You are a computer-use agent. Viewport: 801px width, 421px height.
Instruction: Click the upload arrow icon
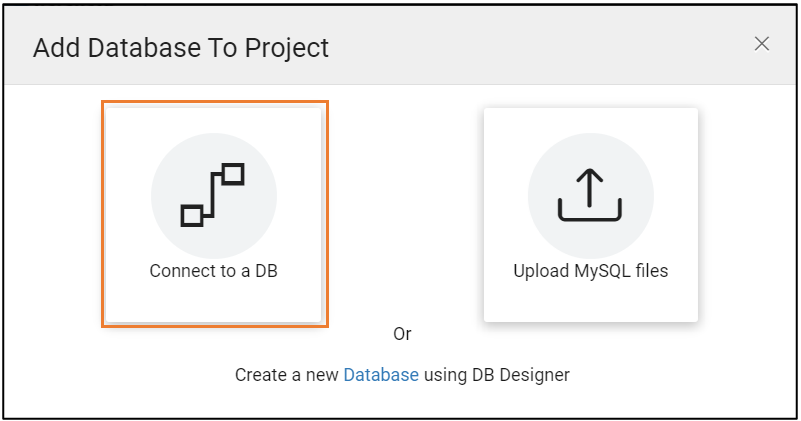click(590, 194)
